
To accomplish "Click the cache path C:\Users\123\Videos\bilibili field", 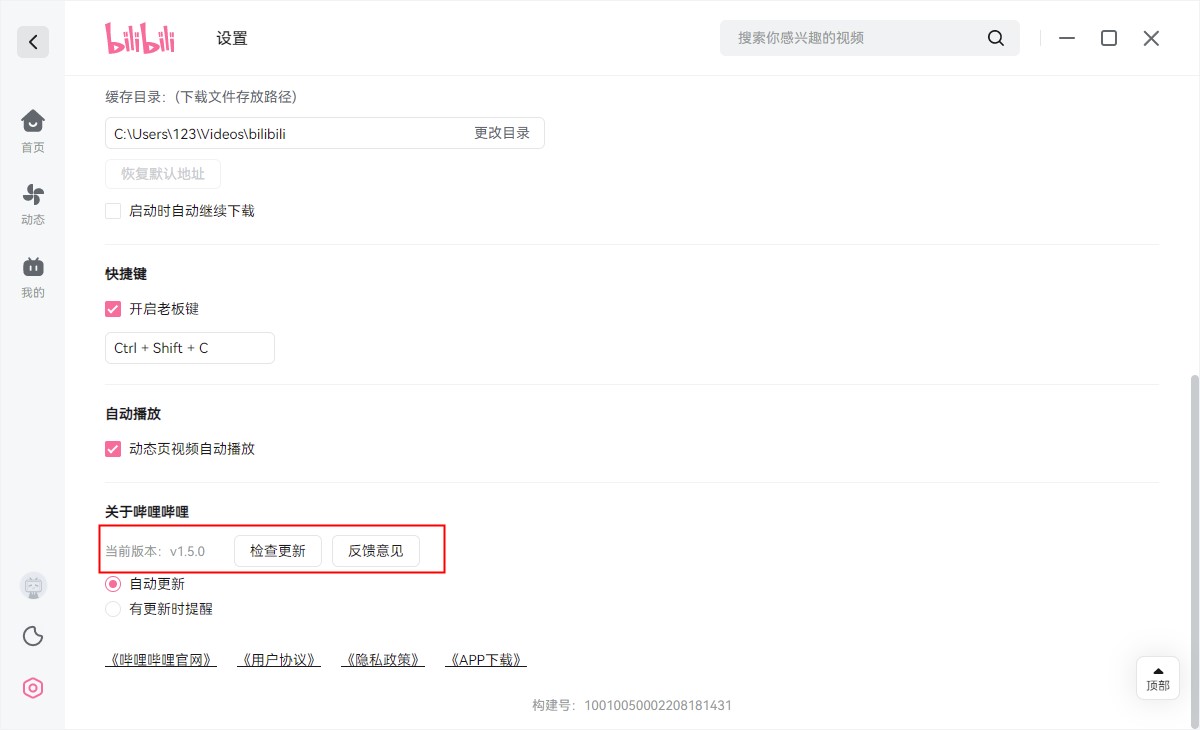I will pos(325,133).
